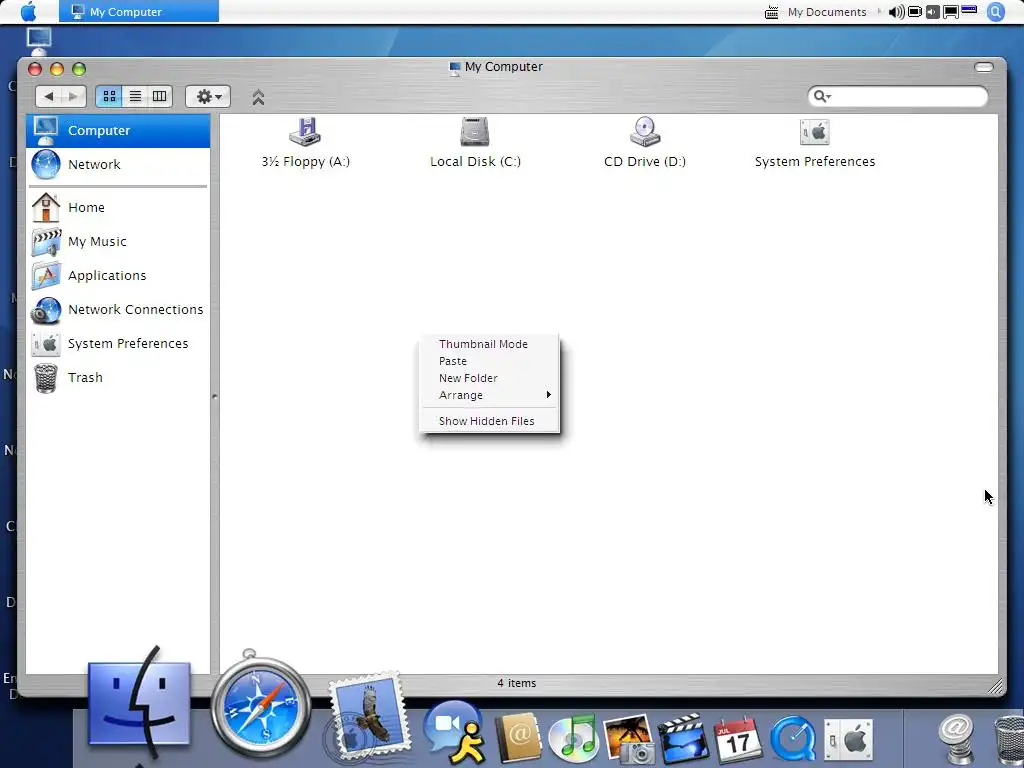Screen dimensions: 1024x768
Task: Open Applications in the sidebar
Action: coord(118,276)
